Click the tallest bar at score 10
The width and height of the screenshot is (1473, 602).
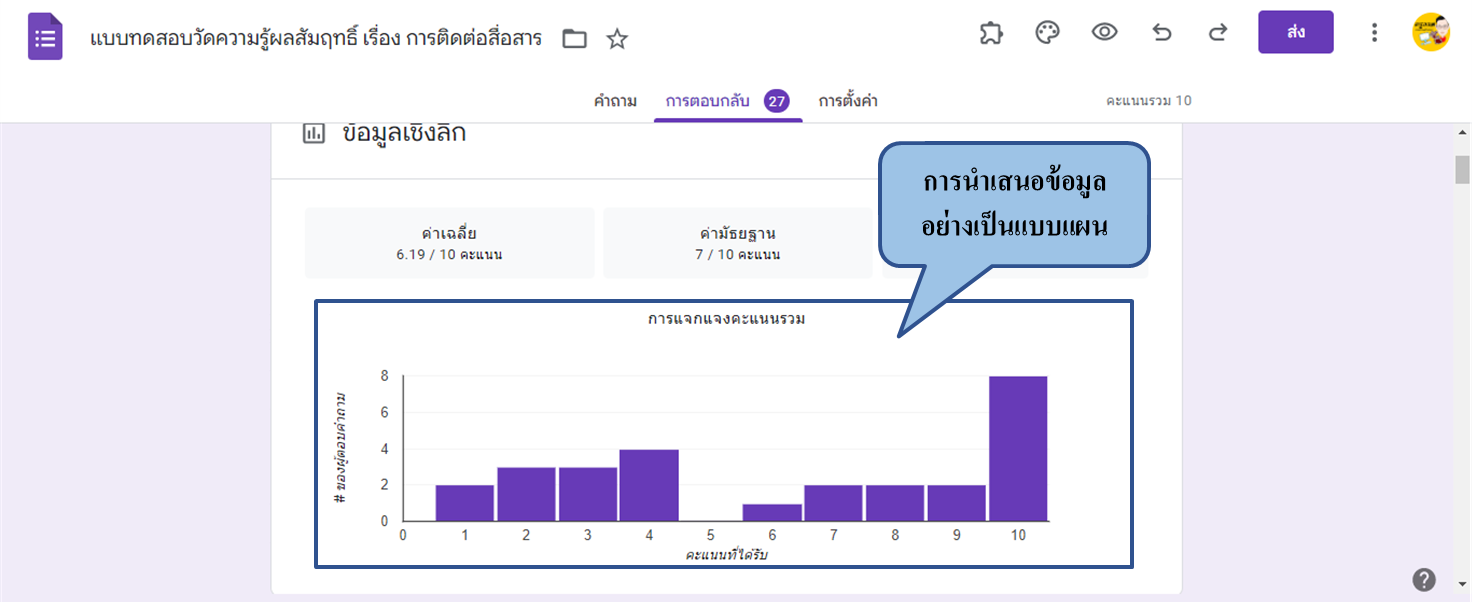coord(1018,448)
